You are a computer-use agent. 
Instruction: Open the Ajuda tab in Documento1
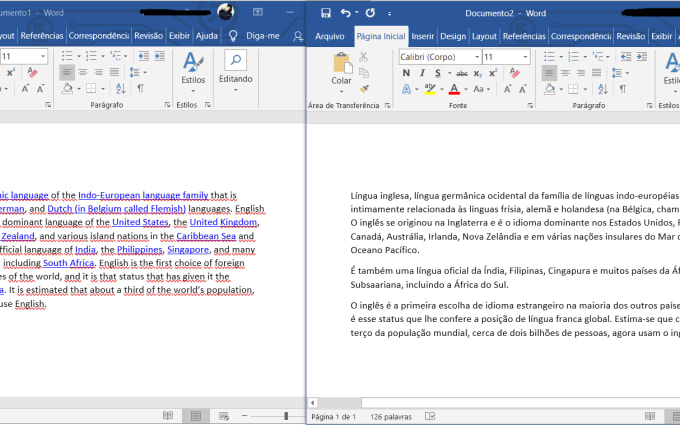206,36
